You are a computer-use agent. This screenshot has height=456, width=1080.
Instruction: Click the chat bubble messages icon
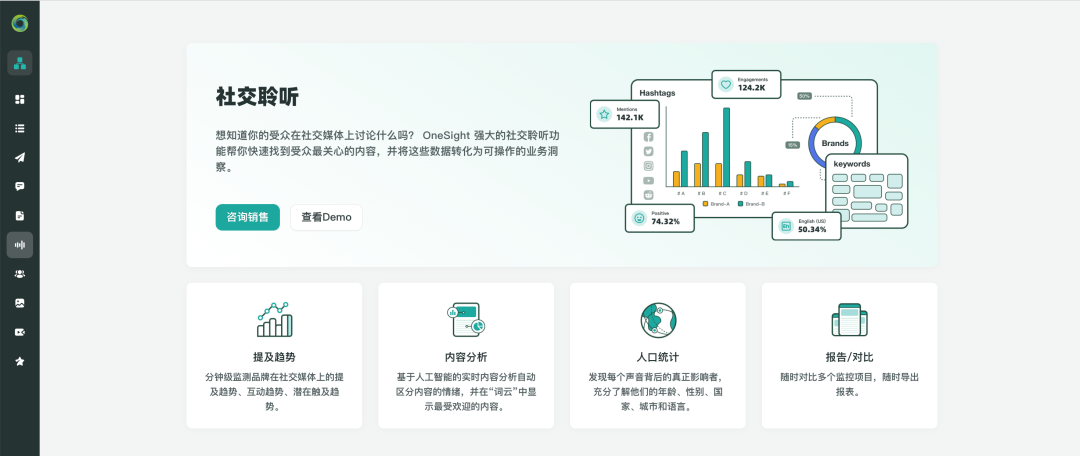pyautogui.click(x=20, y=187)
